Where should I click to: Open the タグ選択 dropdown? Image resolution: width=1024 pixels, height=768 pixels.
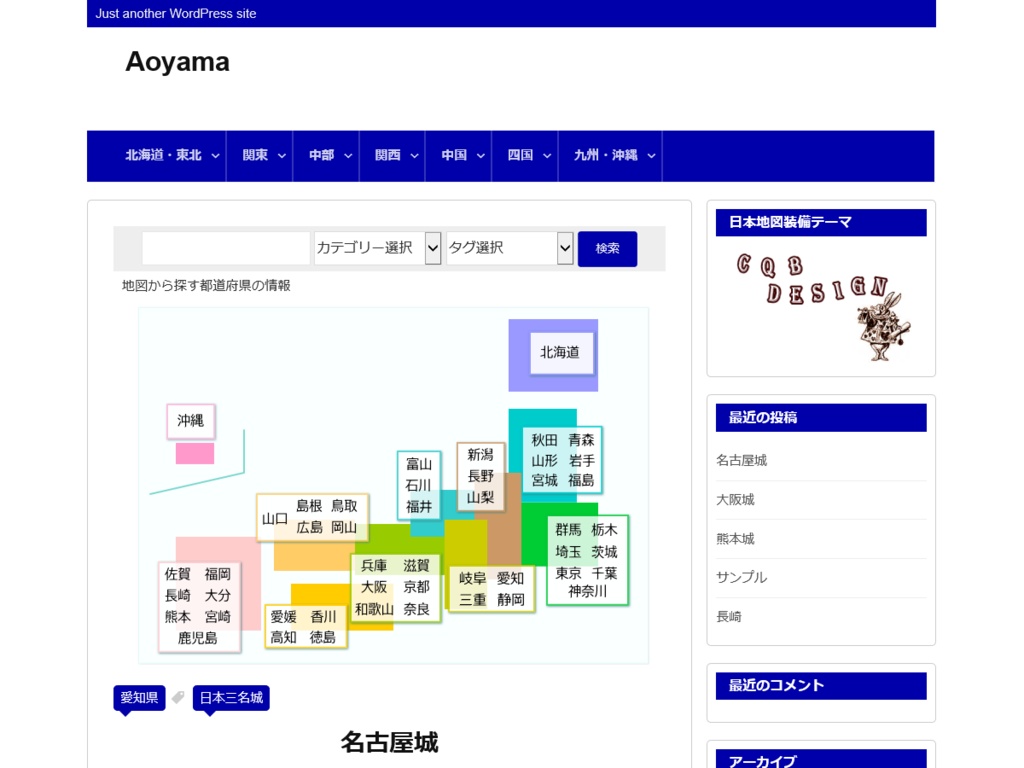(x=510, y=248)
